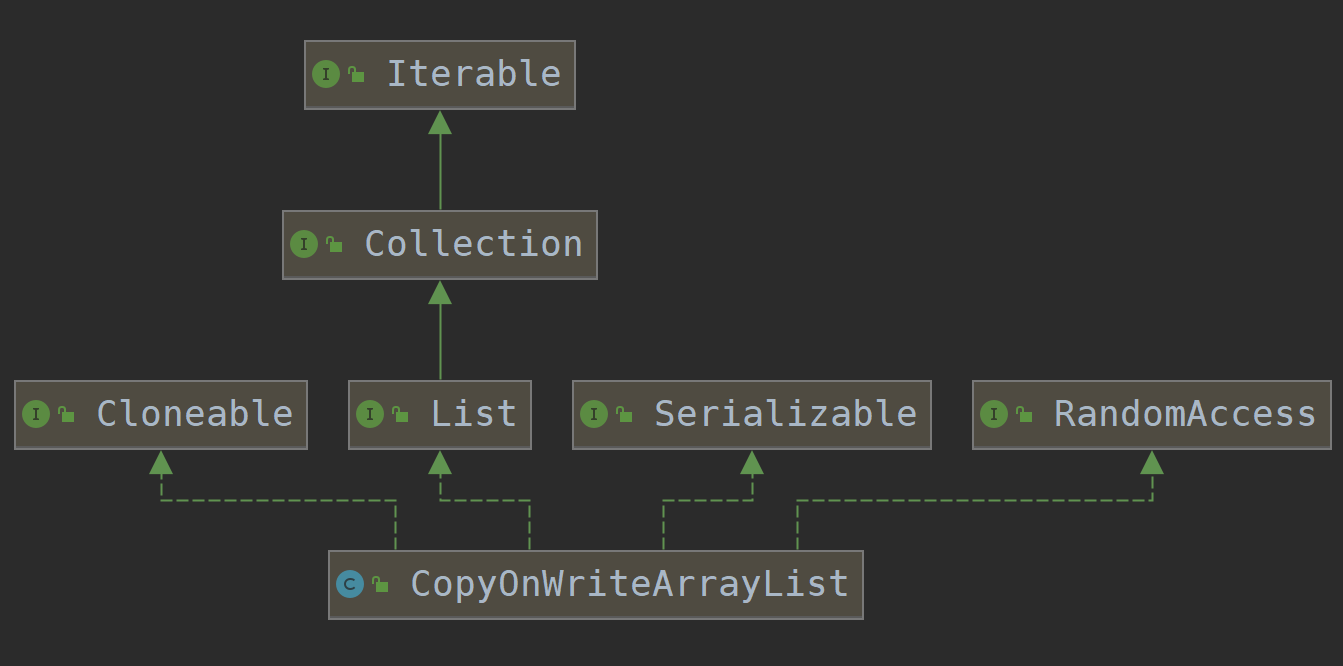1343x666 pixels.
Task: Click the public lock icon on Iterable
Action: (x=356, y=75)
